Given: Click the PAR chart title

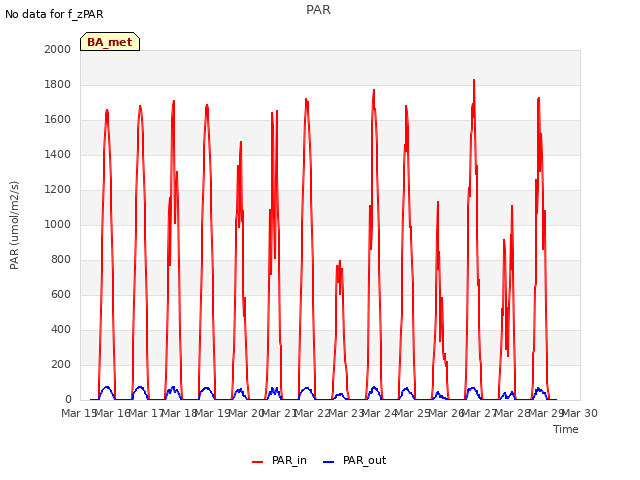Looking at the screenshot, I should pyautogui.click(x=318, y=10).
